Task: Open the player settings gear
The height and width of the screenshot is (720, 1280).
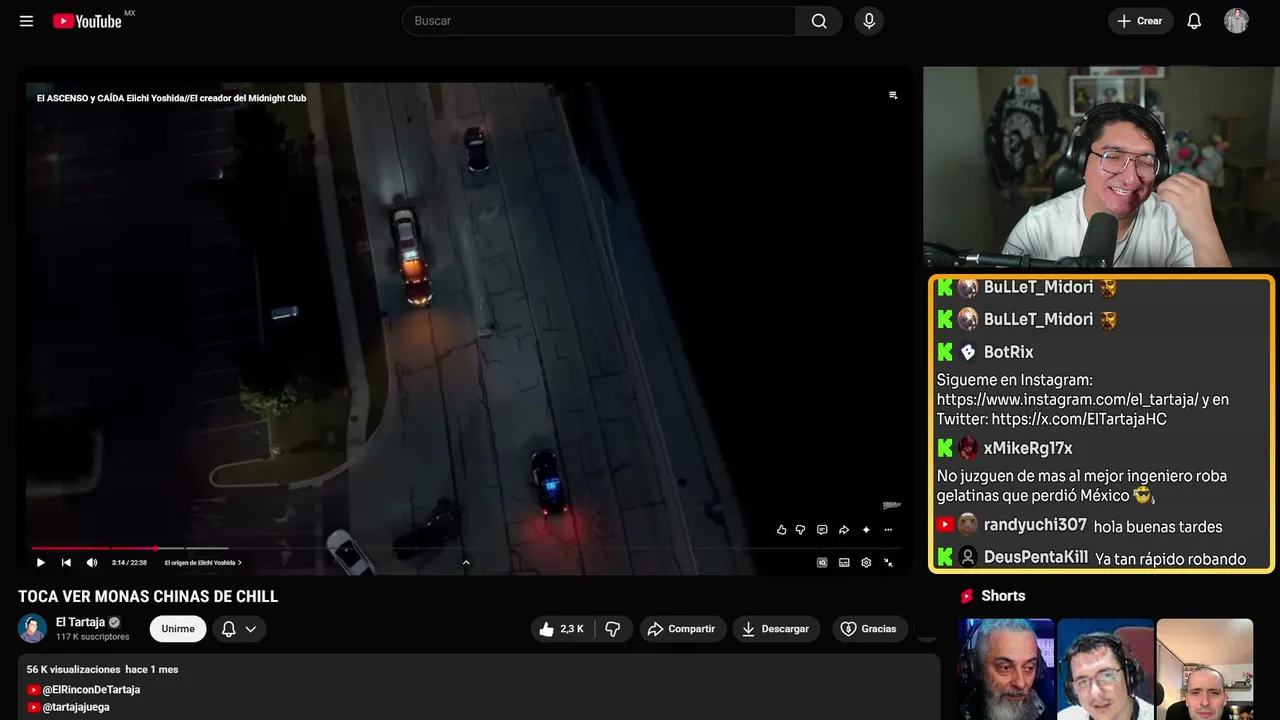Action: pos(866,562)
